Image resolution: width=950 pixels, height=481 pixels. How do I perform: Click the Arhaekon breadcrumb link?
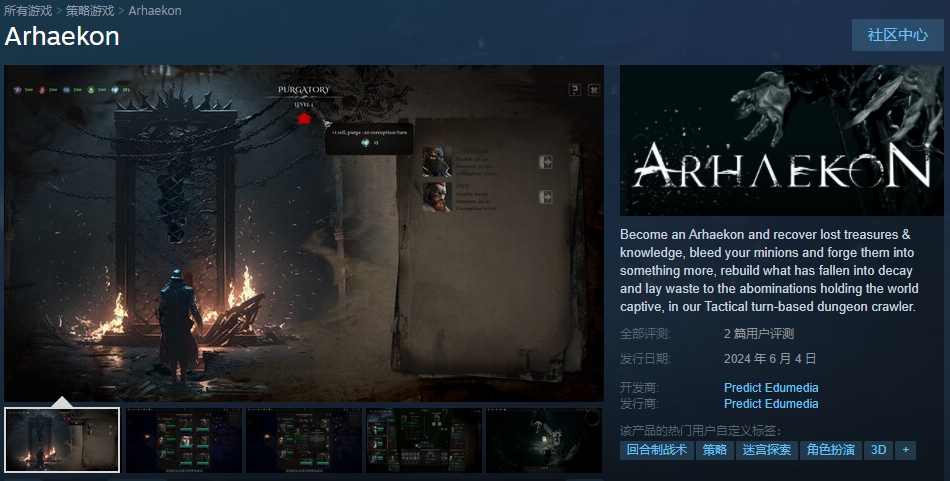[x=154, y=10]
